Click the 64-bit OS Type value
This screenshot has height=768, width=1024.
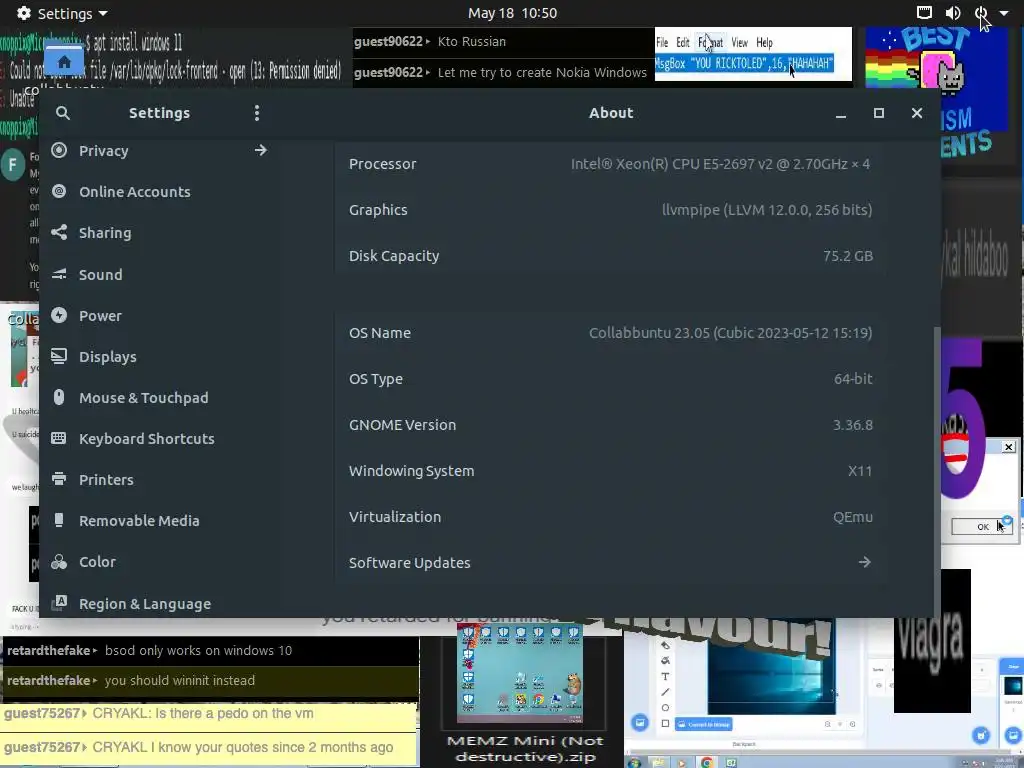tap(853, 379)
